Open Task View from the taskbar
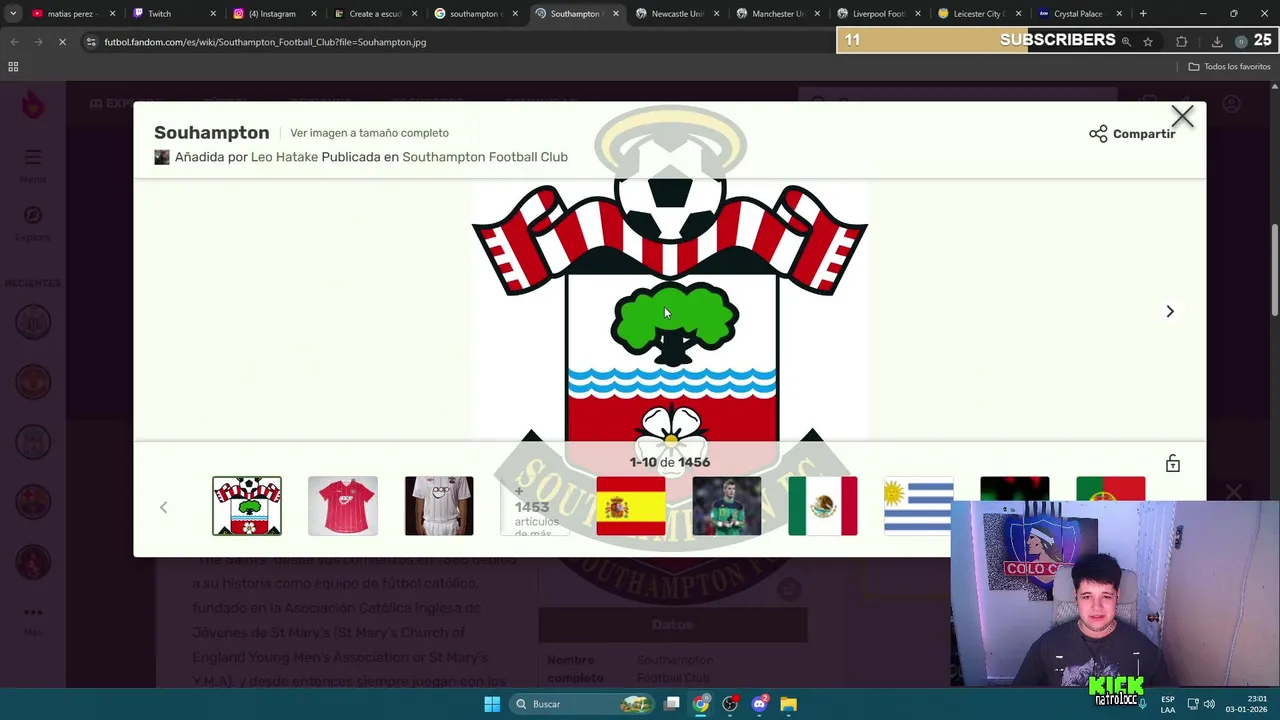The height and width of the screenshot is (720, 1280). point(672,704)
